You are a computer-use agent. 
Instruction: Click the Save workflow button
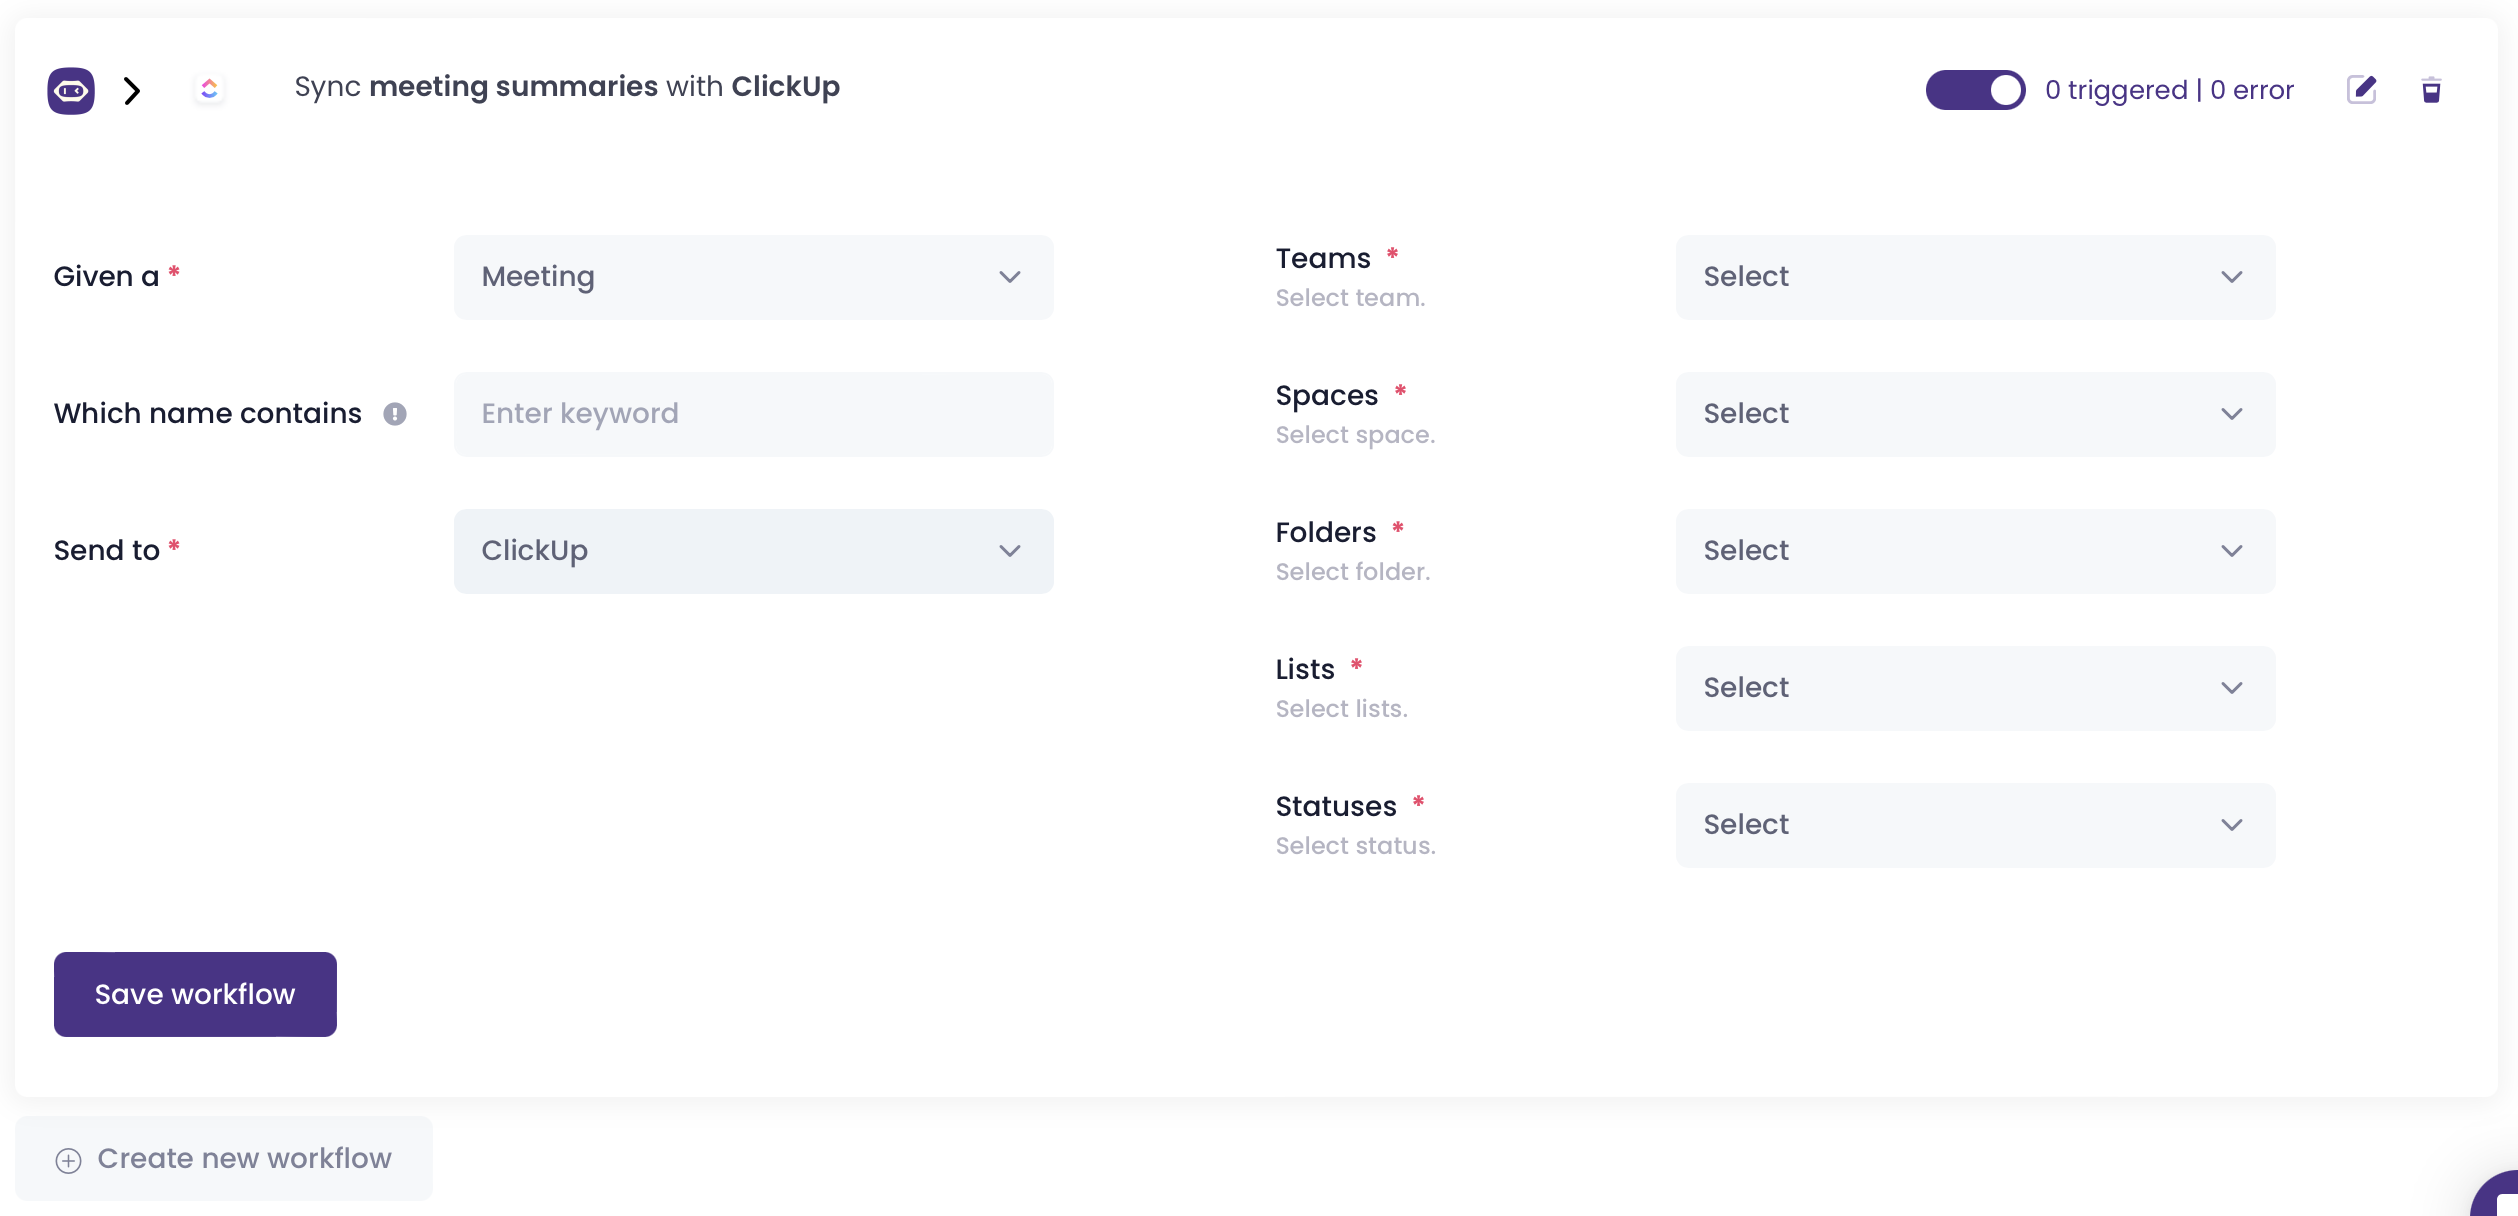195,994
